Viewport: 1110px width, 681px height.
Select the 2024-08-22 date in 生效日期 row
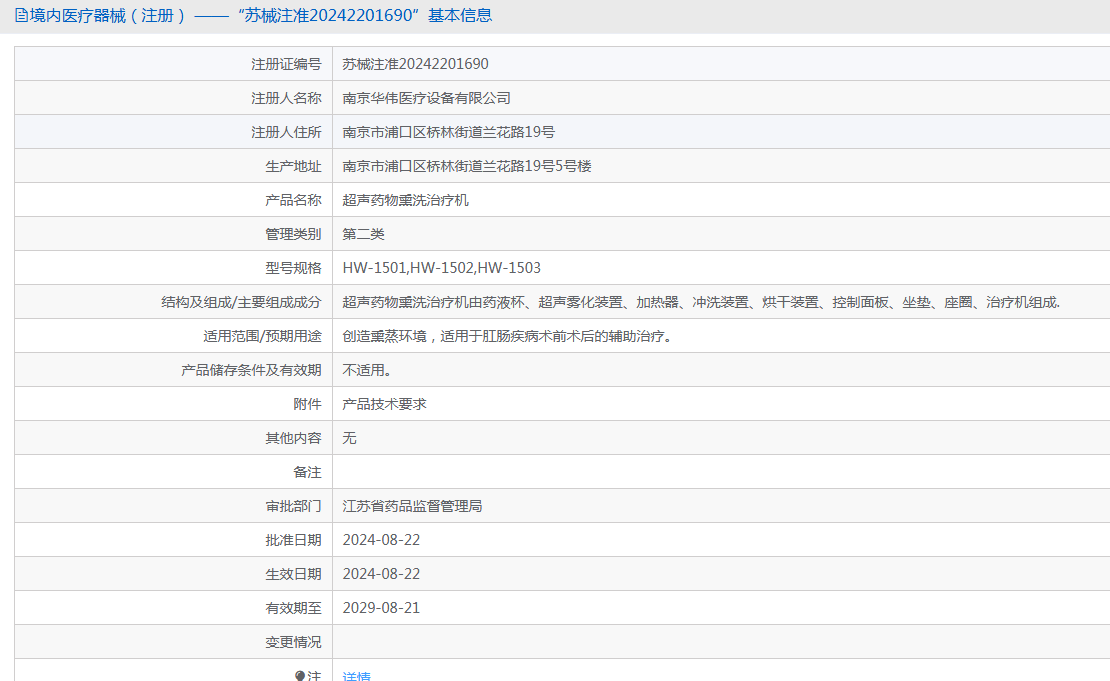pos(382,573)
